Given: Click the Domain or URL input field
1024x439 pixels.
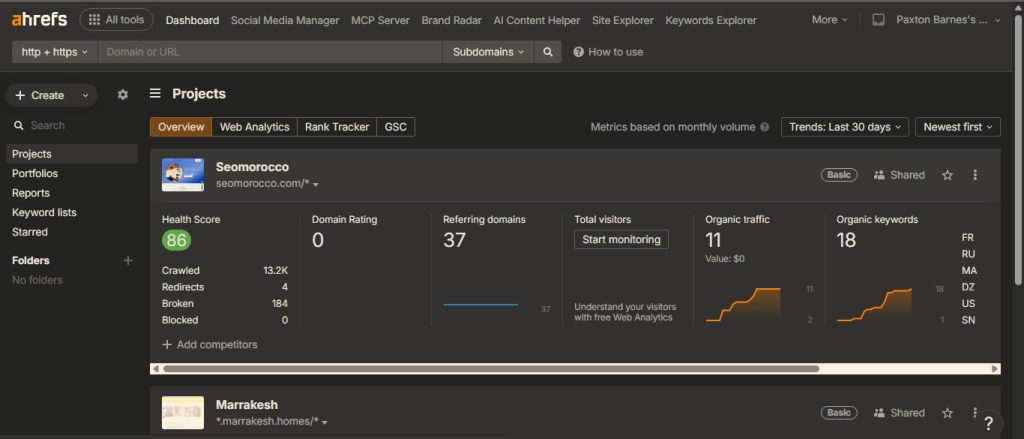Looking at the screenshot, I should coord(270,52).
